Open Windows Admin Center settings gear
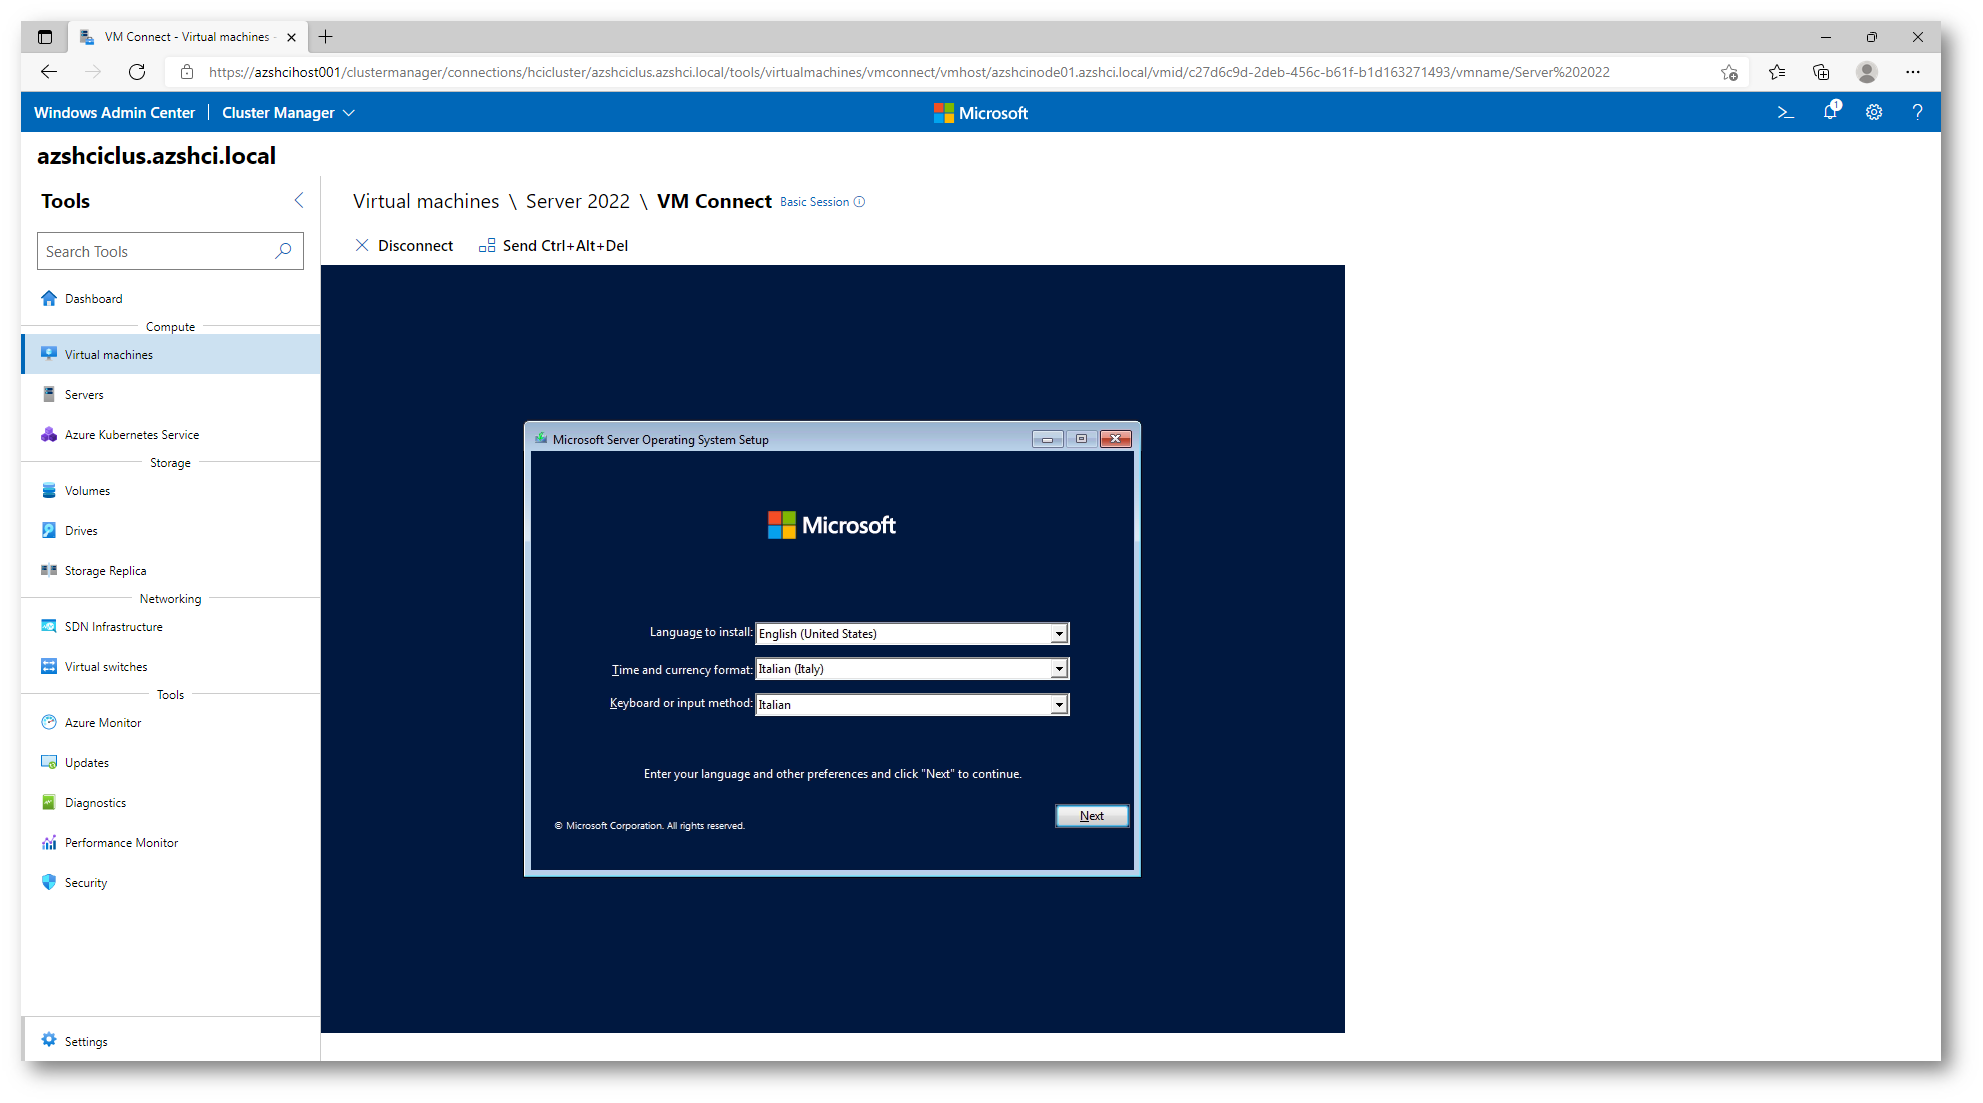The height and width of the screenshot is (1103, 1983). point(1874,113)
